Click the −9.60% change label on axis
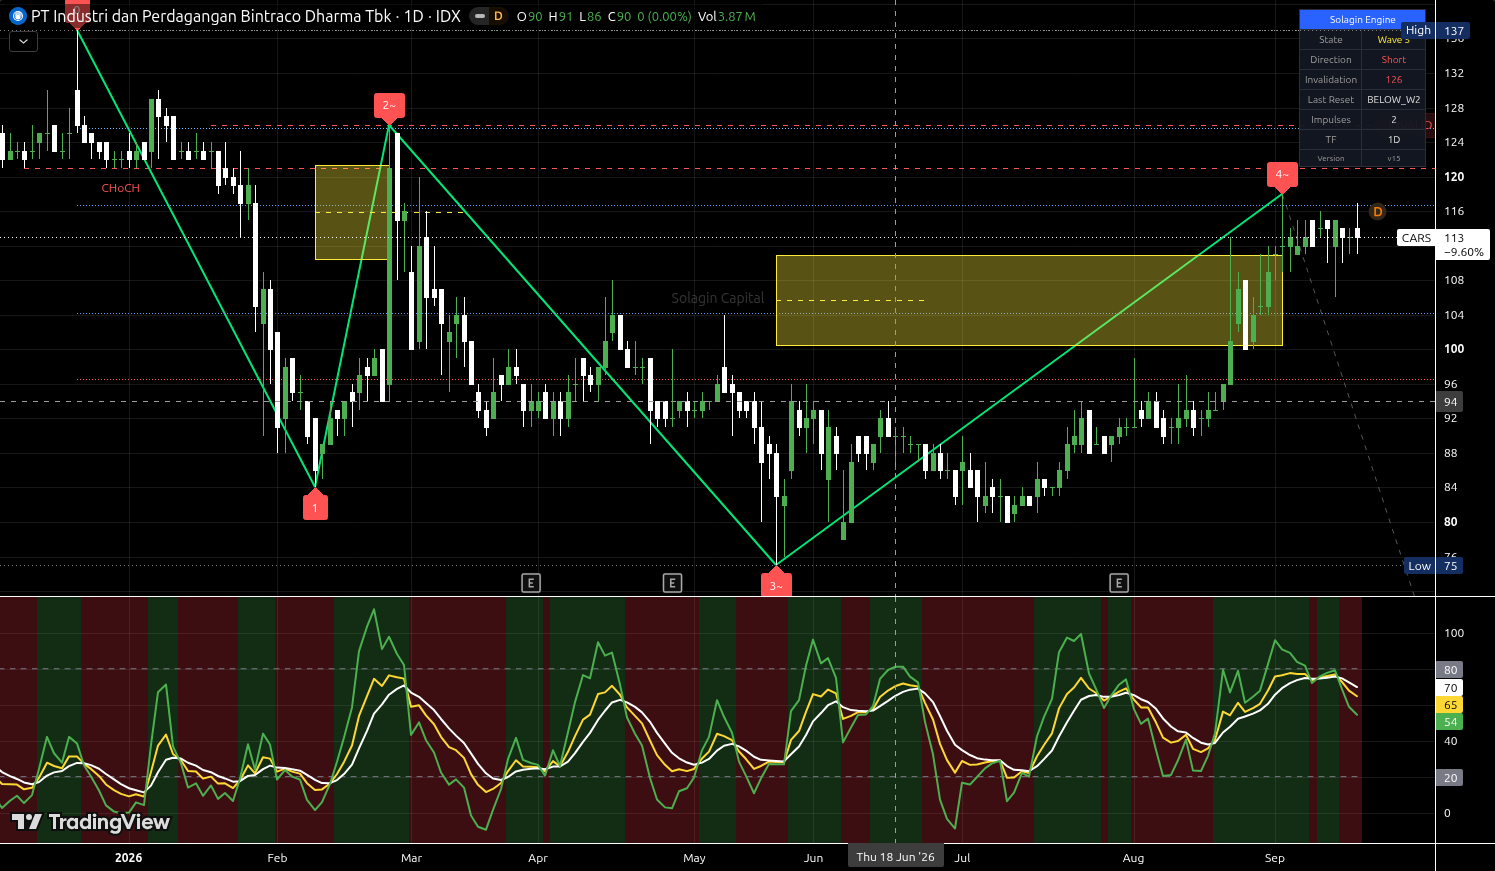 coord(1466,252)
